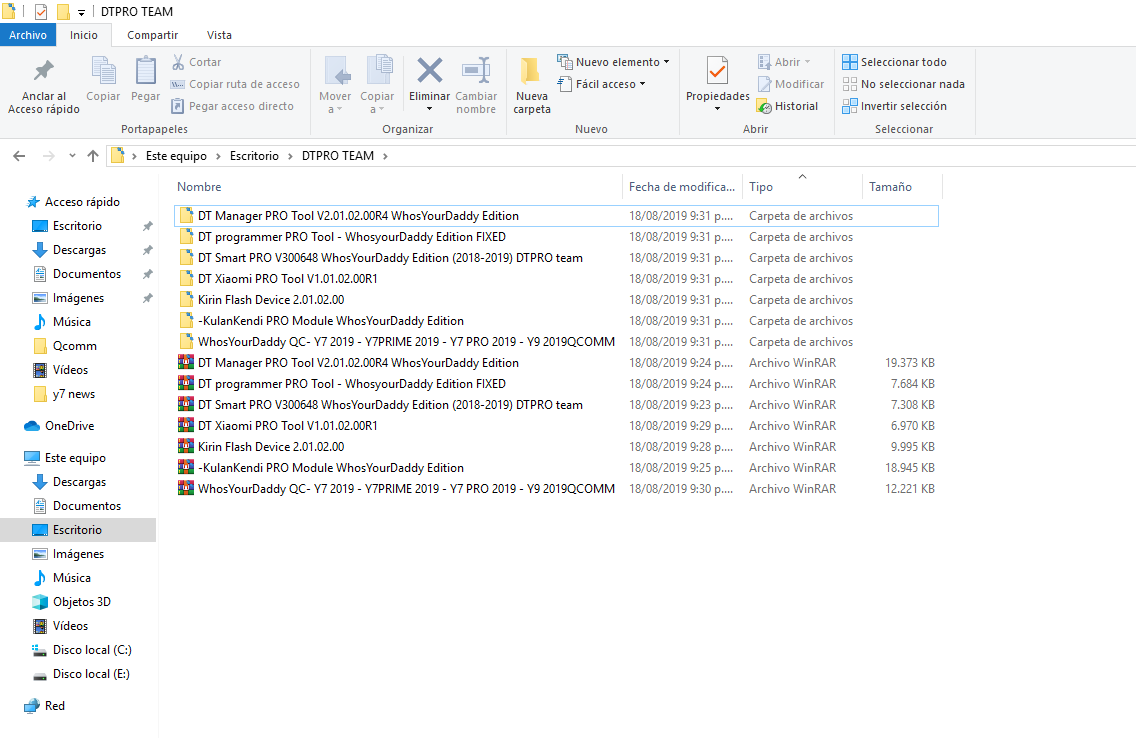Select the WhosYourDaddy QC- Y7 2019 WinRAR archive

coord(556,489)
